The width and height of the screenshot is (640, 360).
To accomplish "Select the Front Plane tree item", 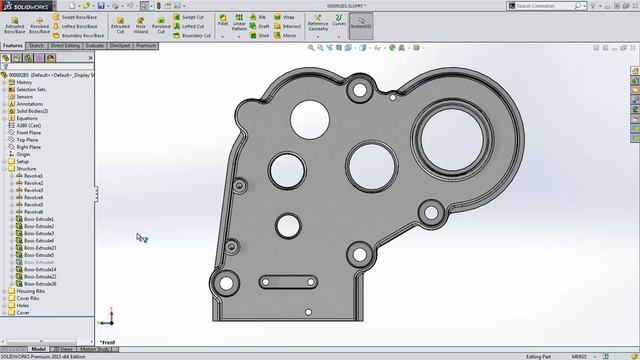I will pos(24,133).
